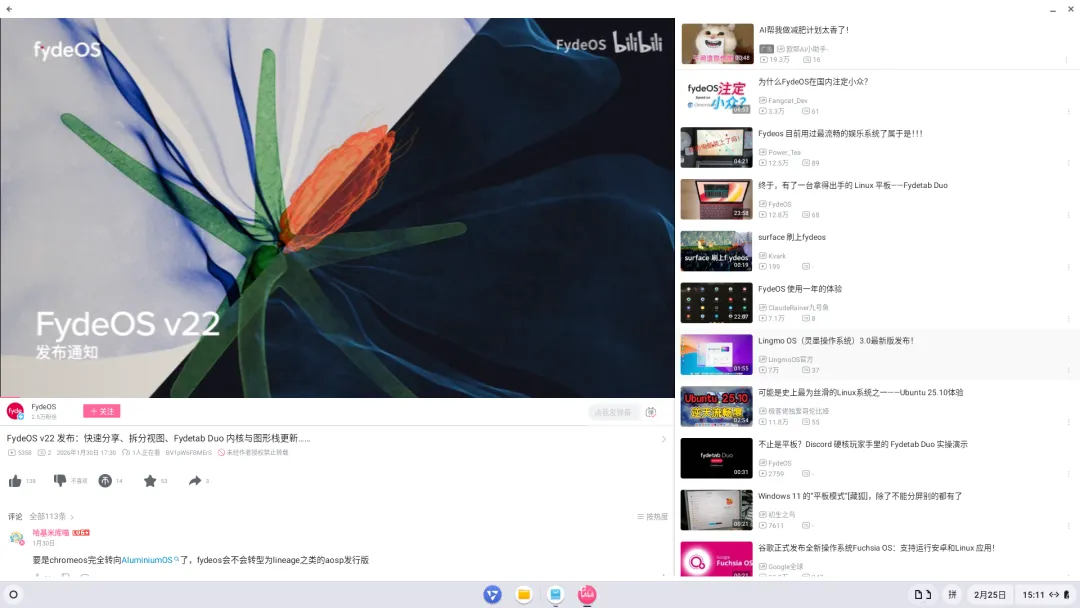Open the blue browser app on the shelf

tap(492, 594)
